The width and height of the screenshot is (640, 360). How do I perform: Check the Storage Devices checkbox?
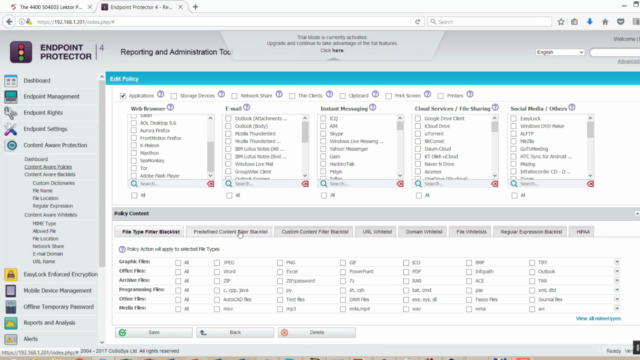click(x=174, y=96)
